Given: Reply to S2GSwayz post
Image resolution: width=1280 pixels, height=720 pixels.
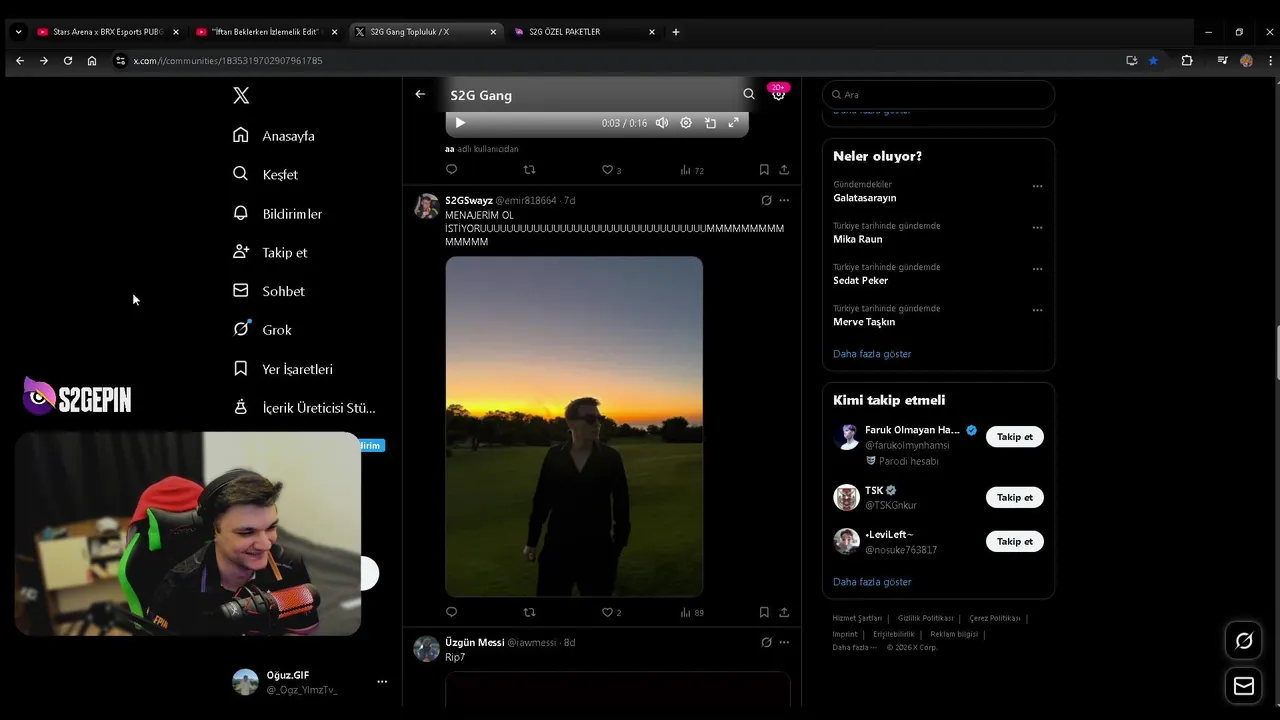Looking at the screenshot, I should coord(451,612).
